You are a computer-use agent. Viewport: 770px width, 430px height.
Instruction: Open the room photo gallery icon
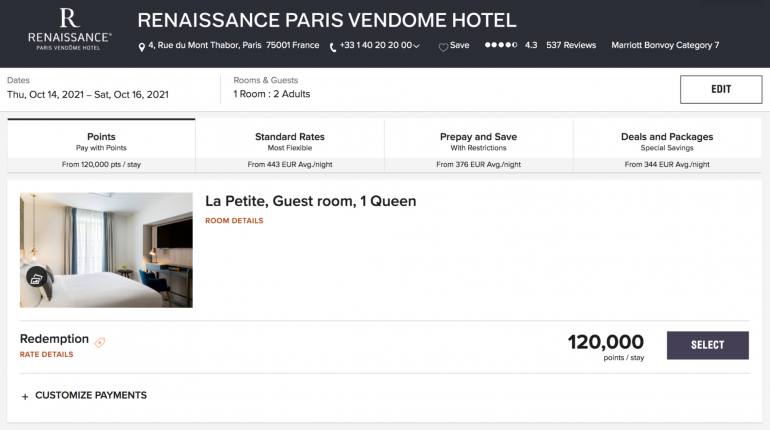pyautogui.click(x=37, y=278)
